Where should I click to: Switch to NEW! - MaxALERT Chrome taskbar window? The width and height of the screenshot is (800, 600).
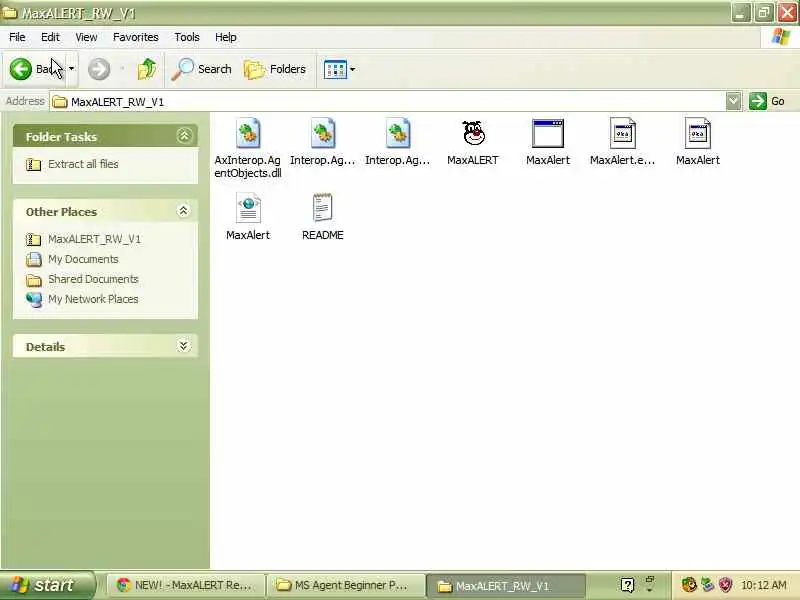186,585
